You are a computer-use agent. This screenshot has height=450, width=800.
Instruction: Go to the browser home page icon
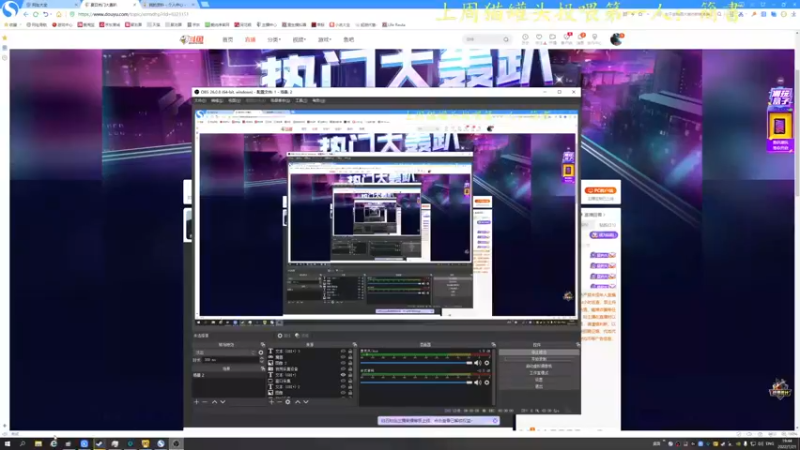59,14
